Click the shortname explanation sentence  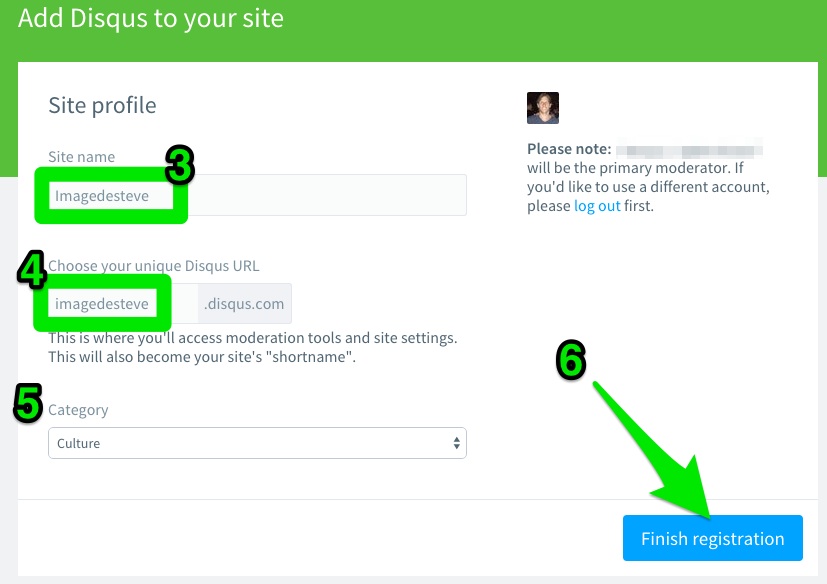click(202, 357)
